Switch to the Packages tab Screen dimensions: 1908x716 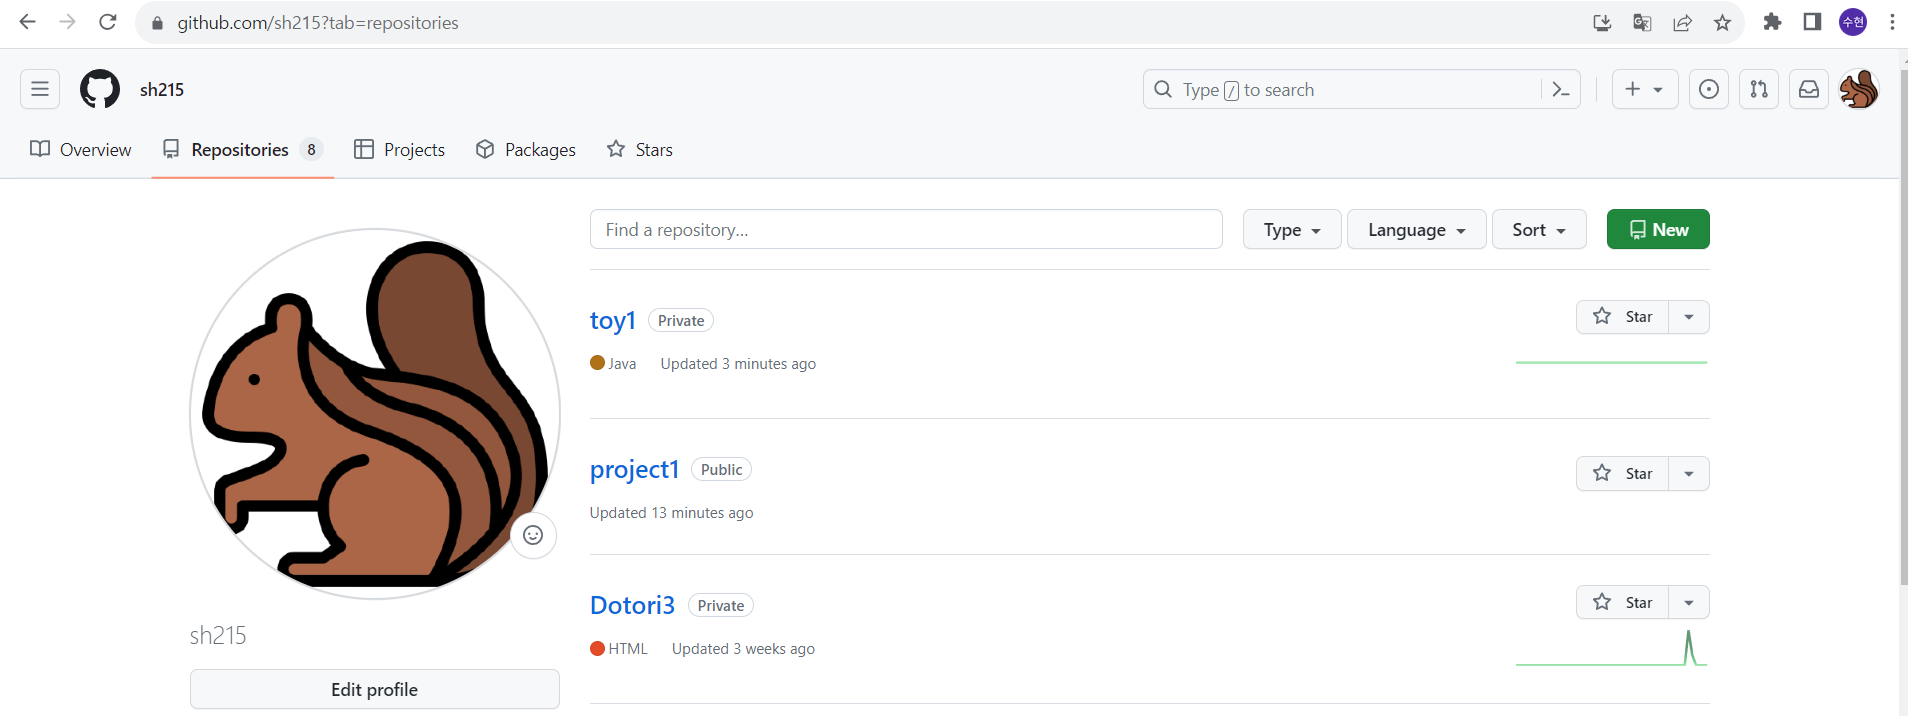[x=526, y=149]
